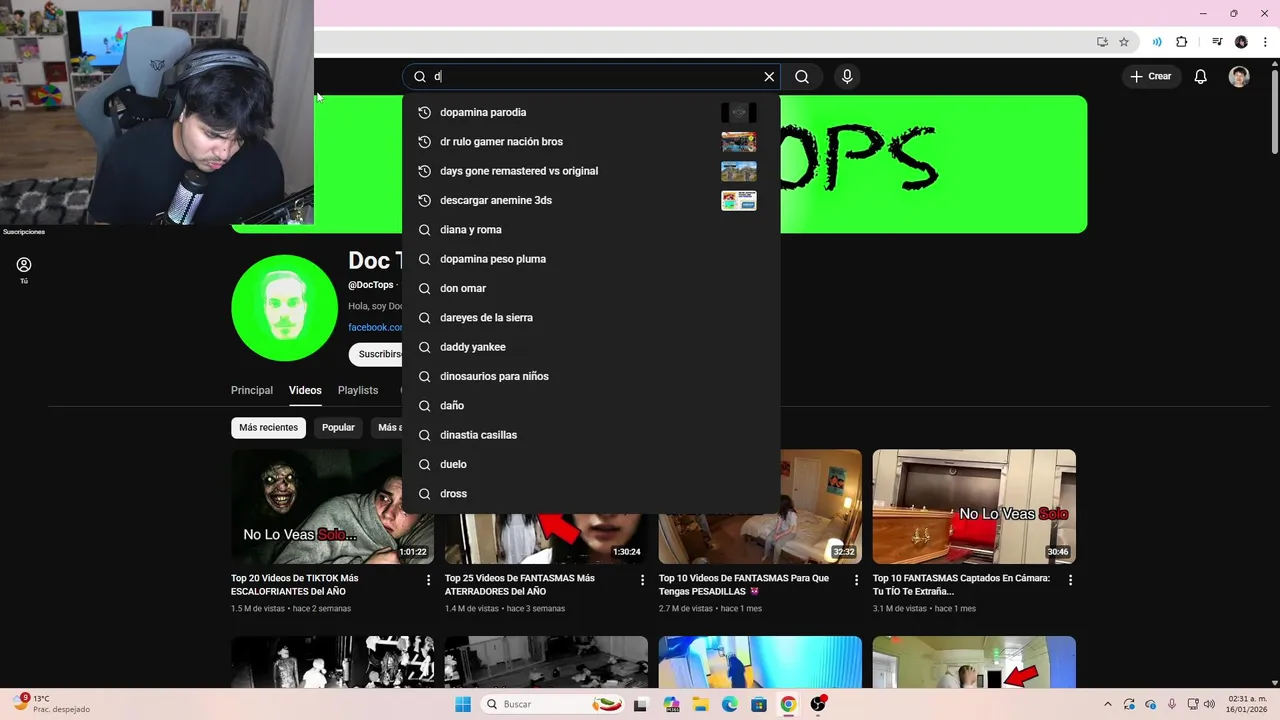Click the install app icon in address bar
Image resolution: width=1280 pixels, height=720 pixels.
coord(1102,42)
